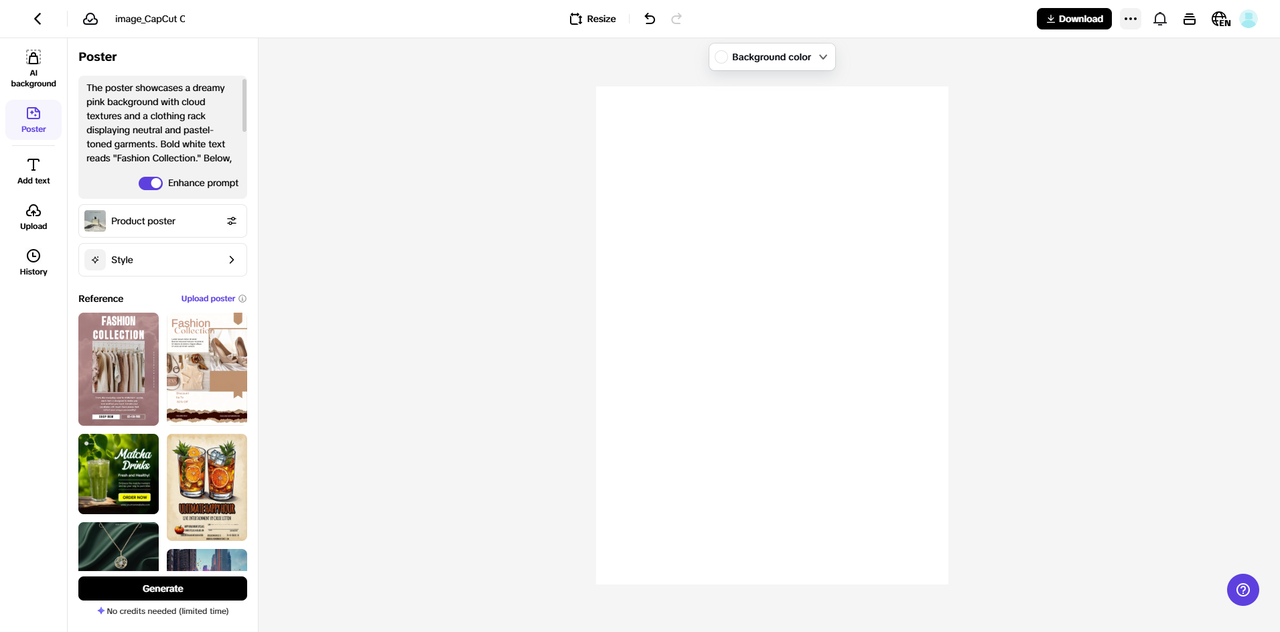This screenshot has width=1280, height=632.
Task: Open the three-dot more options menu
Action: coord(1130,18)
